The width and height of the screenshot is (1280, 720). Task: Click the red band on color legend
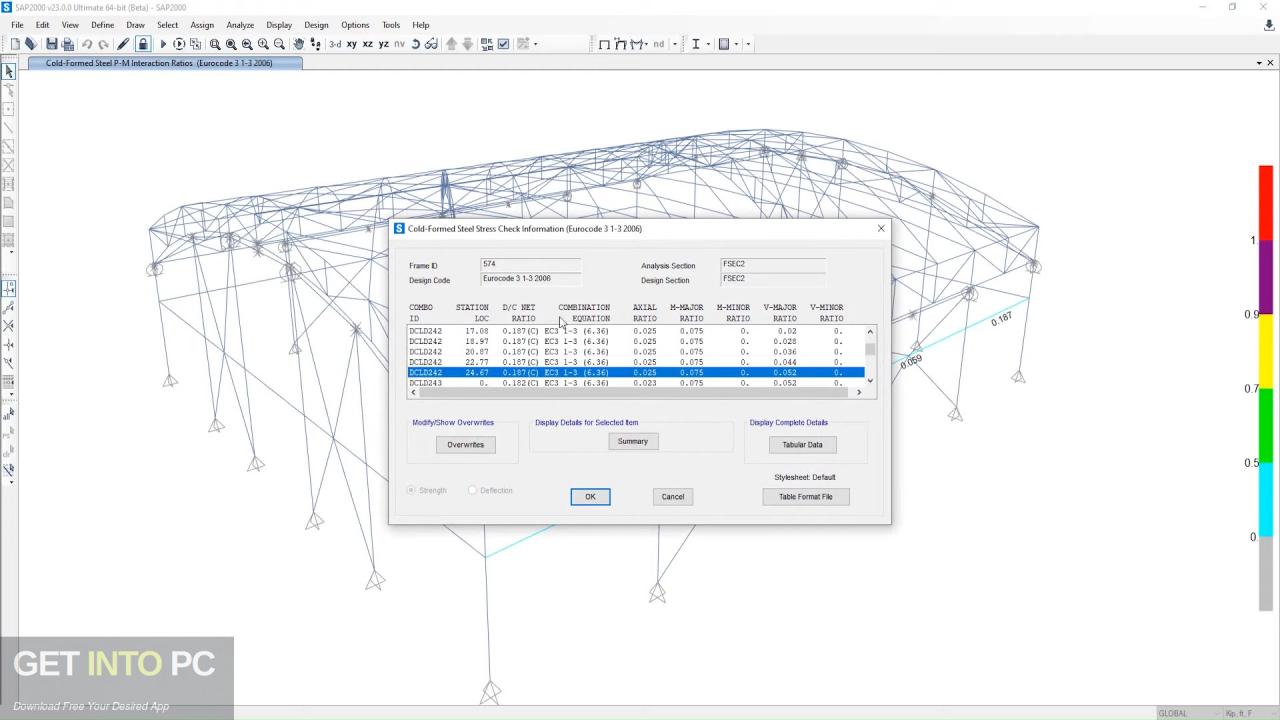1265,203
